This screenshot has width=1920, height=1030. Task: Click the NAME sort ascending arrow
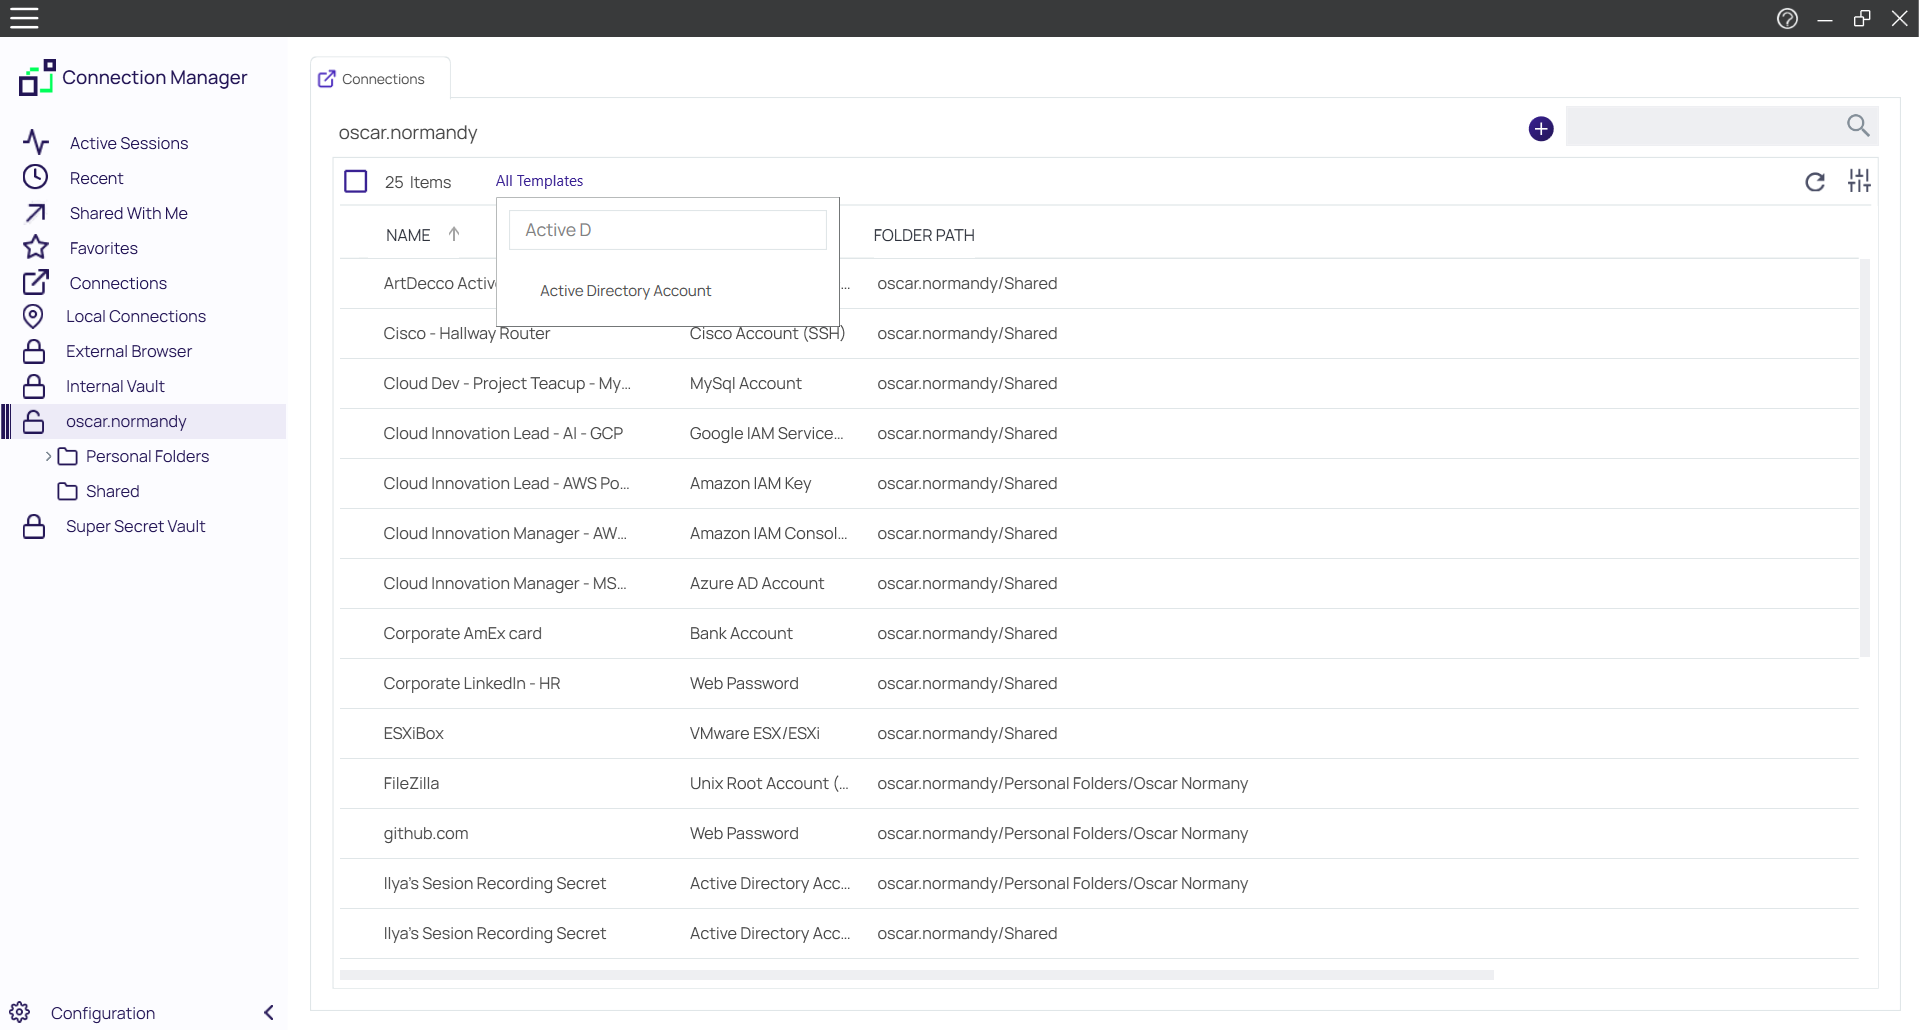pyautogui.click(x=454, y=234)
